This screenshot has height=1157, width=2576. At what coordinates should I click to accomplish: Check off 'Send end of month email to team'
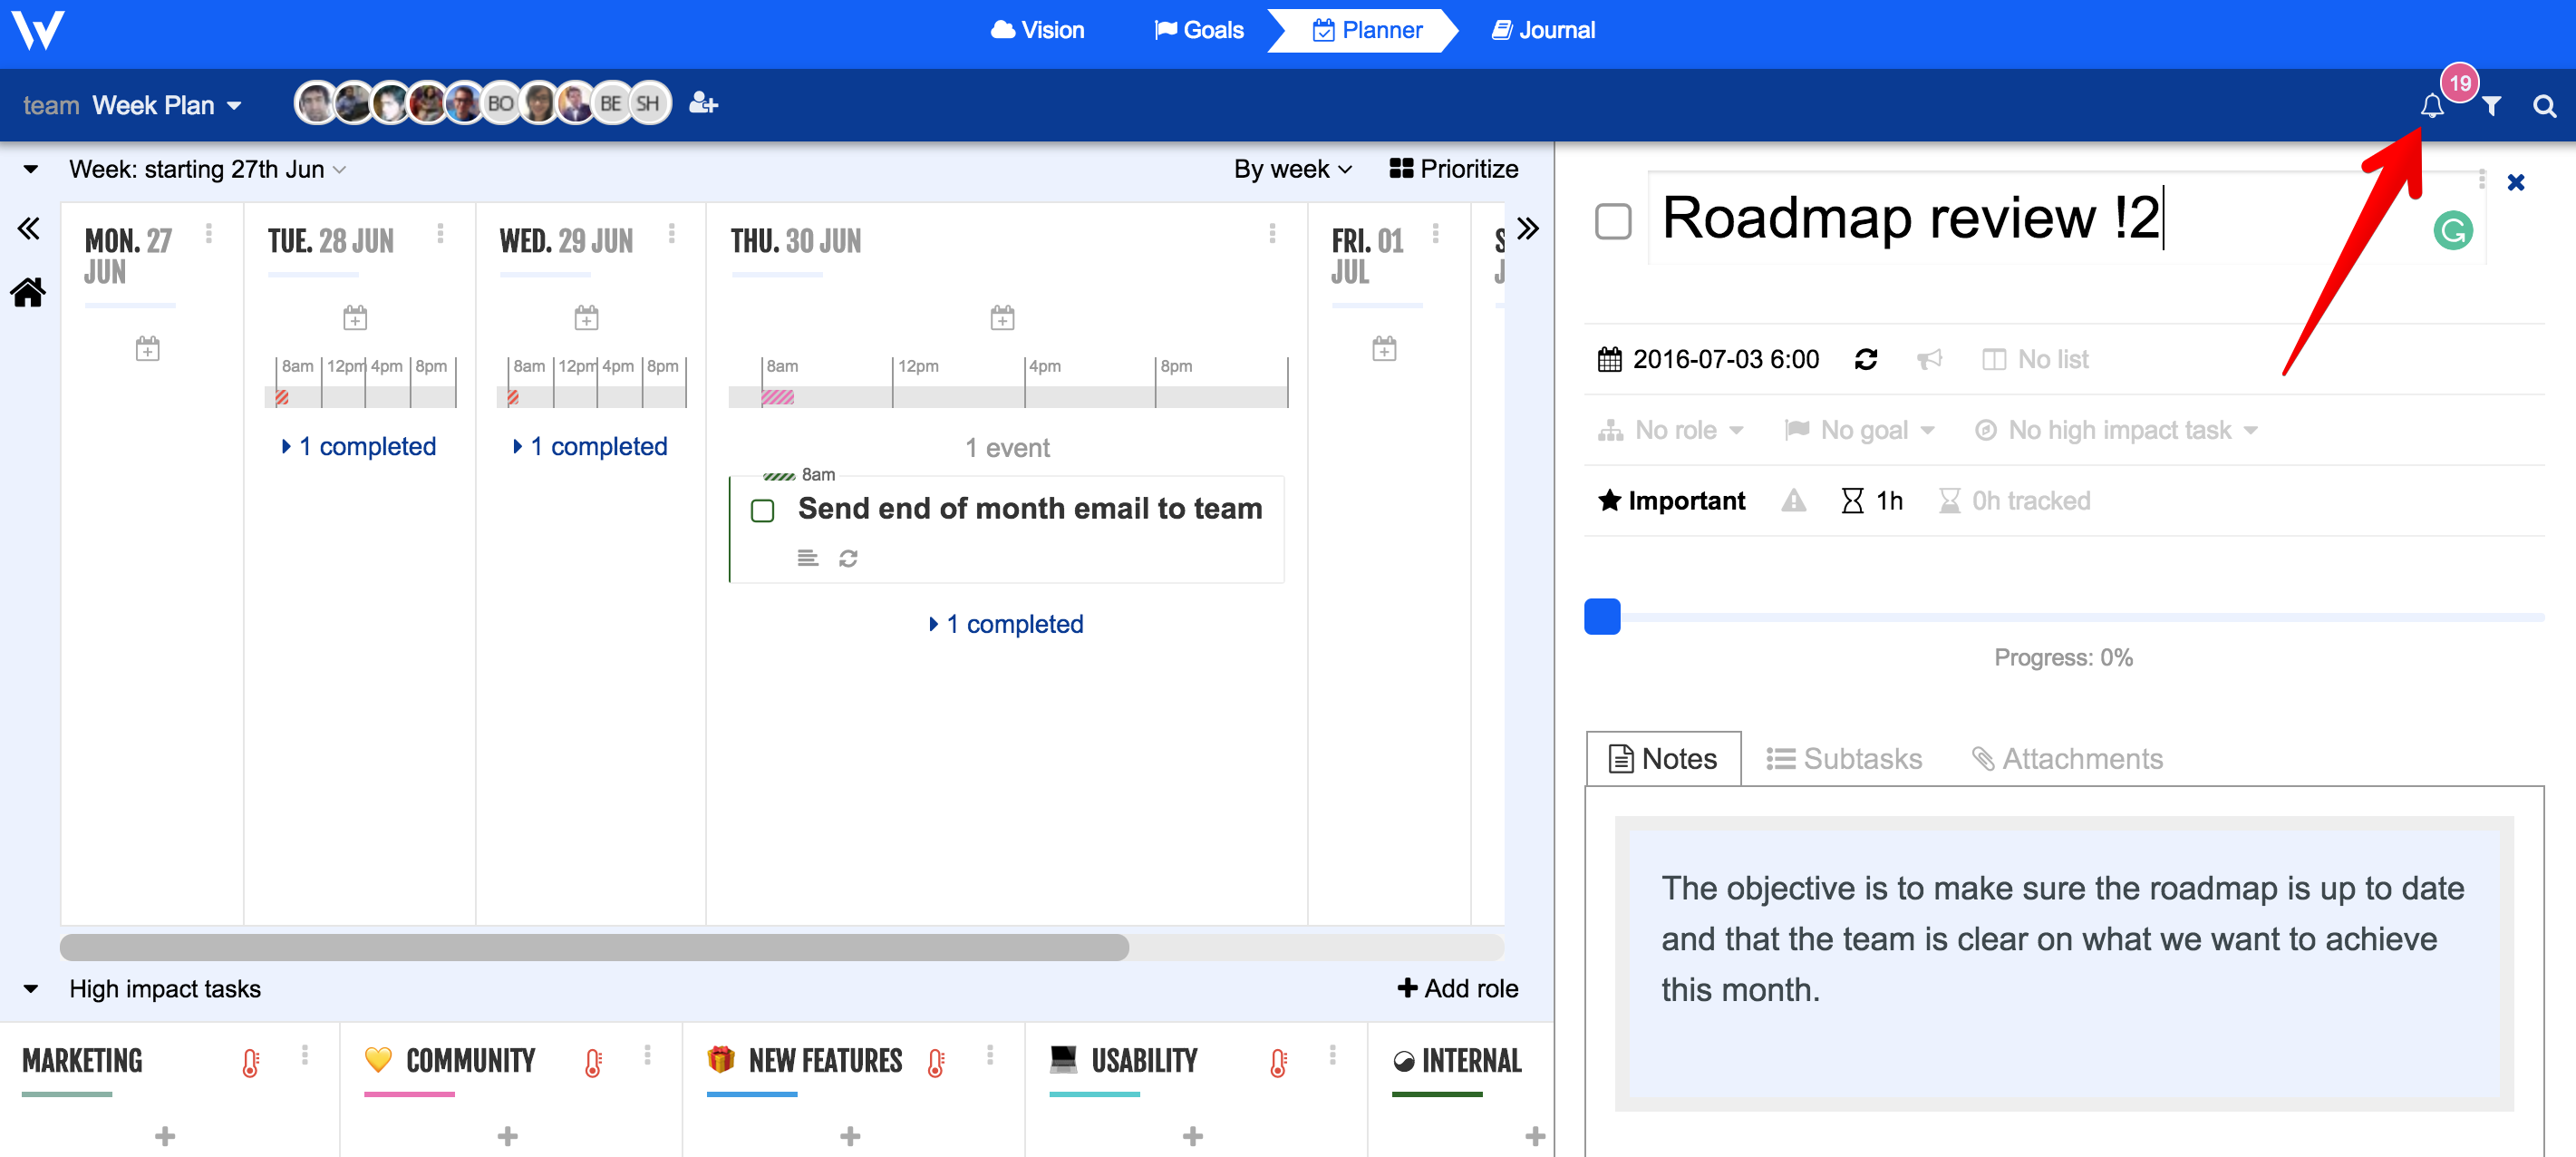[x=763, y=510]
